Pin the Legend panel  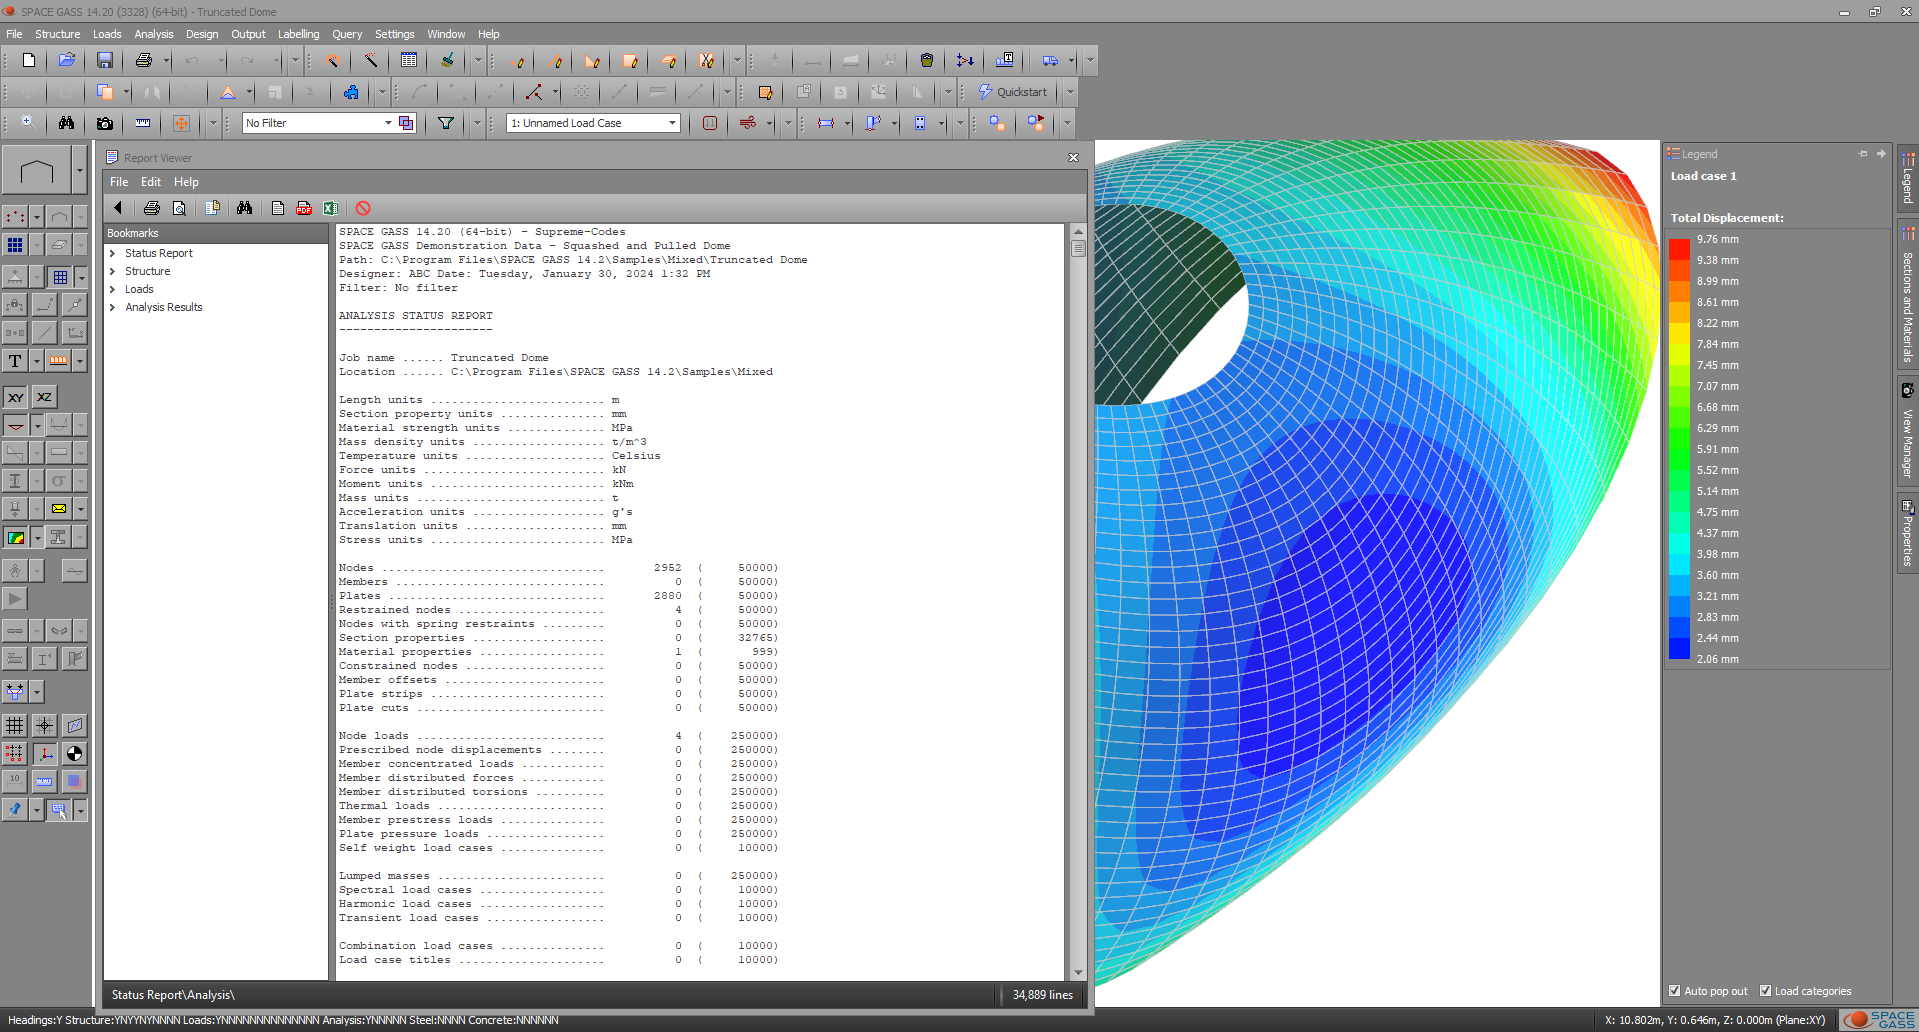1862,154
